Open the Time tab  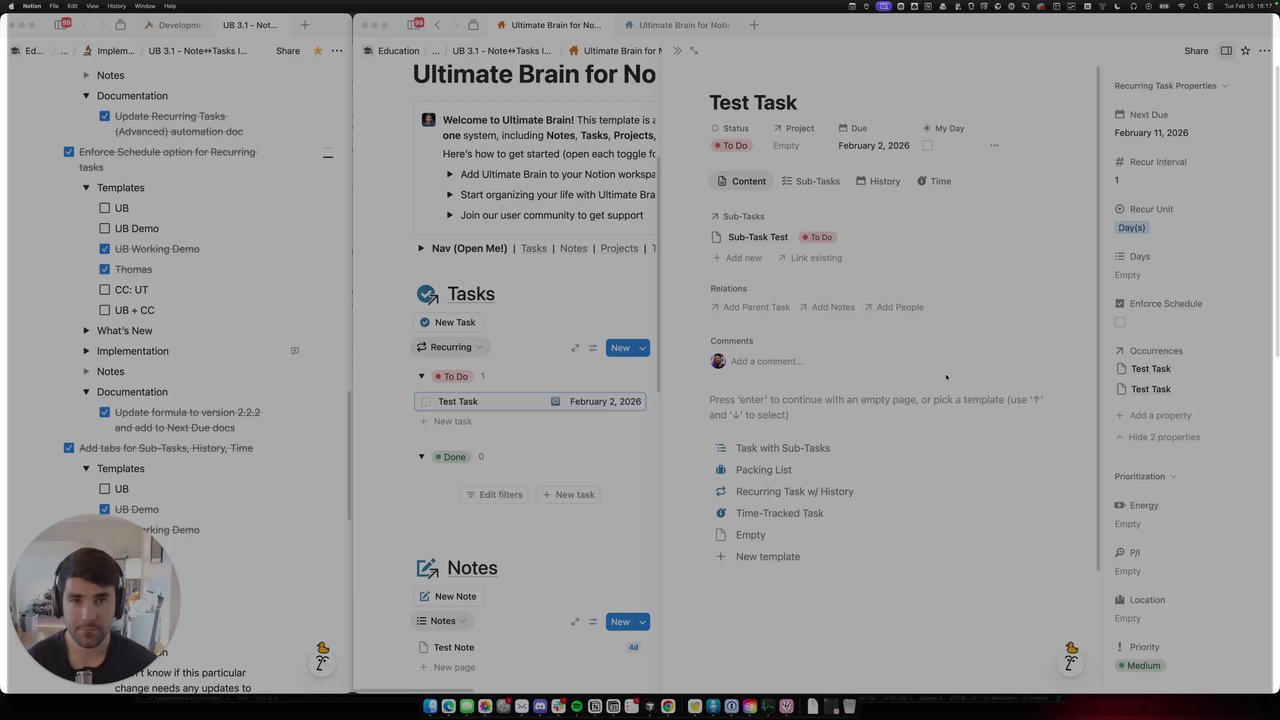[x=933, y=181]
